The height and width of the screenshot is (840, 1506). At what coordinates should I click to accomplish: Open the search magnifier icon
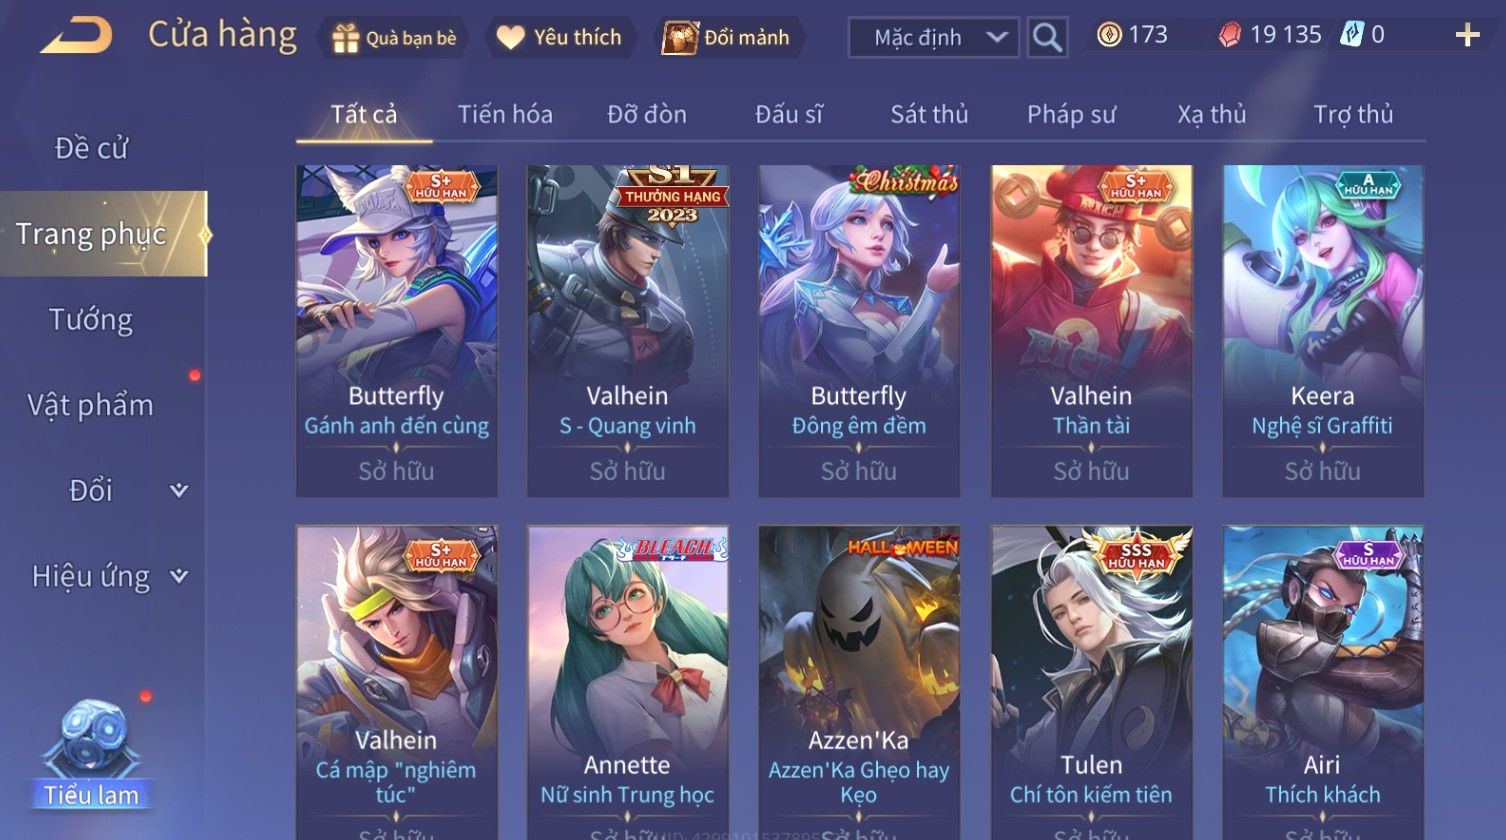[x=1047, y=38]
